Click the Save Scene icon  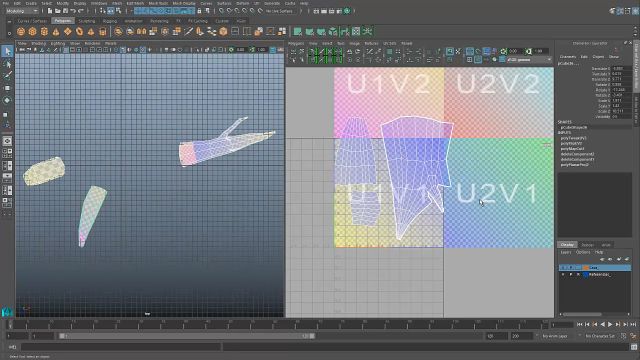pyautogui.click(x=65, y=11)
